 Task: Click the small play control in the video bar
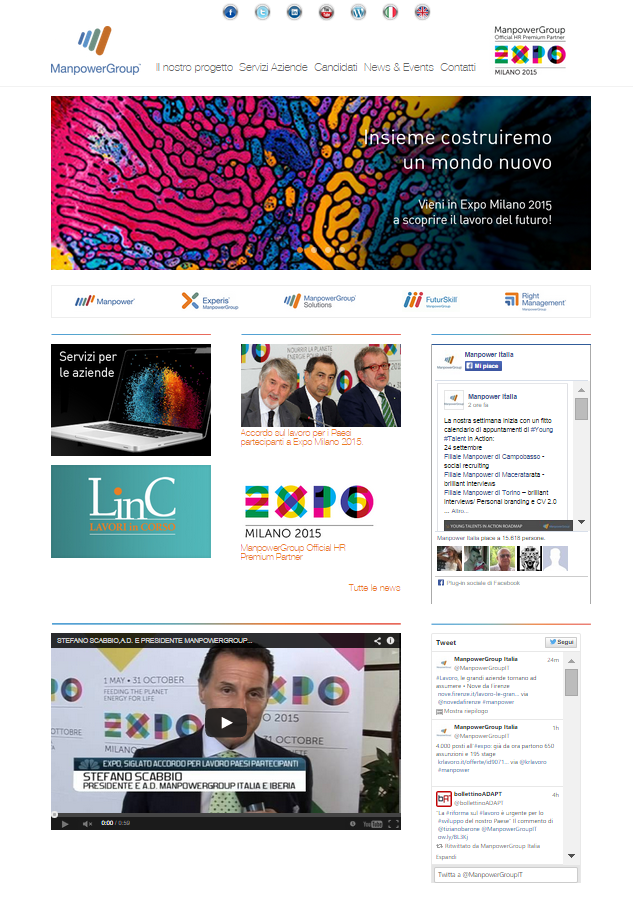pos(65,823)
